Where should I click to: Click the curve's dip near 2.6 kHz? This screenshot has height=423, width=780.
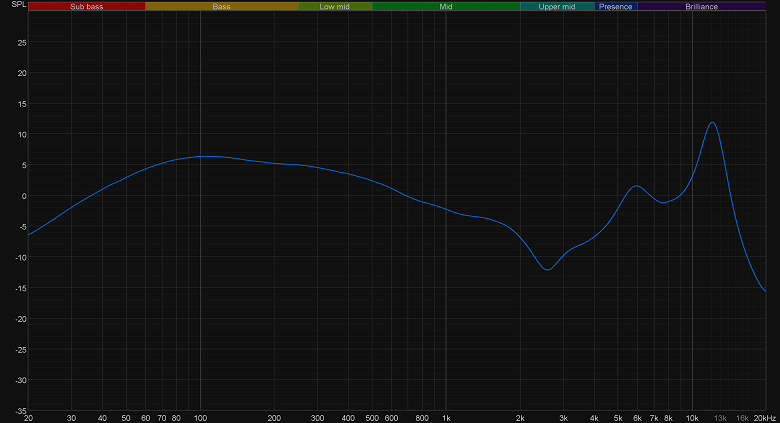[x=548, y=269]
